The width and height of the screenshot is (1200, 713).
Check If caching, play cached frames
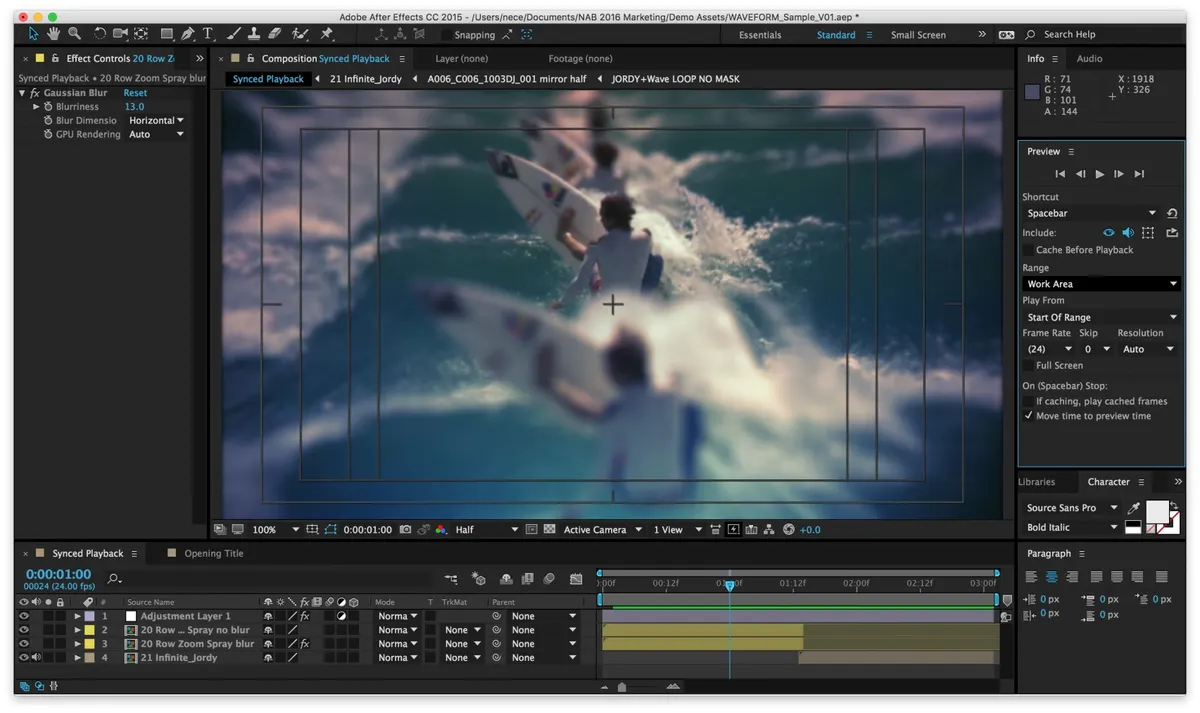point(1028,401)
